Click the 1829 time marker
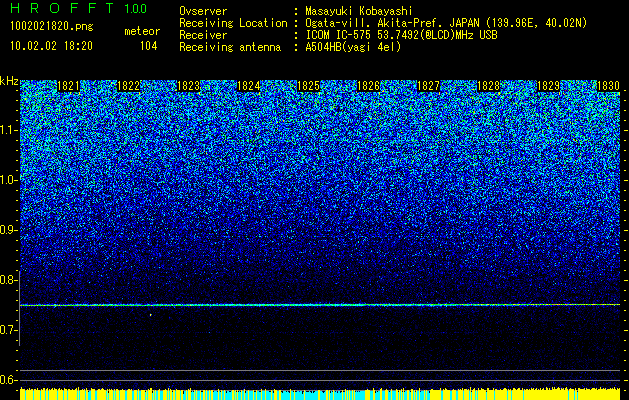 point(548,86)
